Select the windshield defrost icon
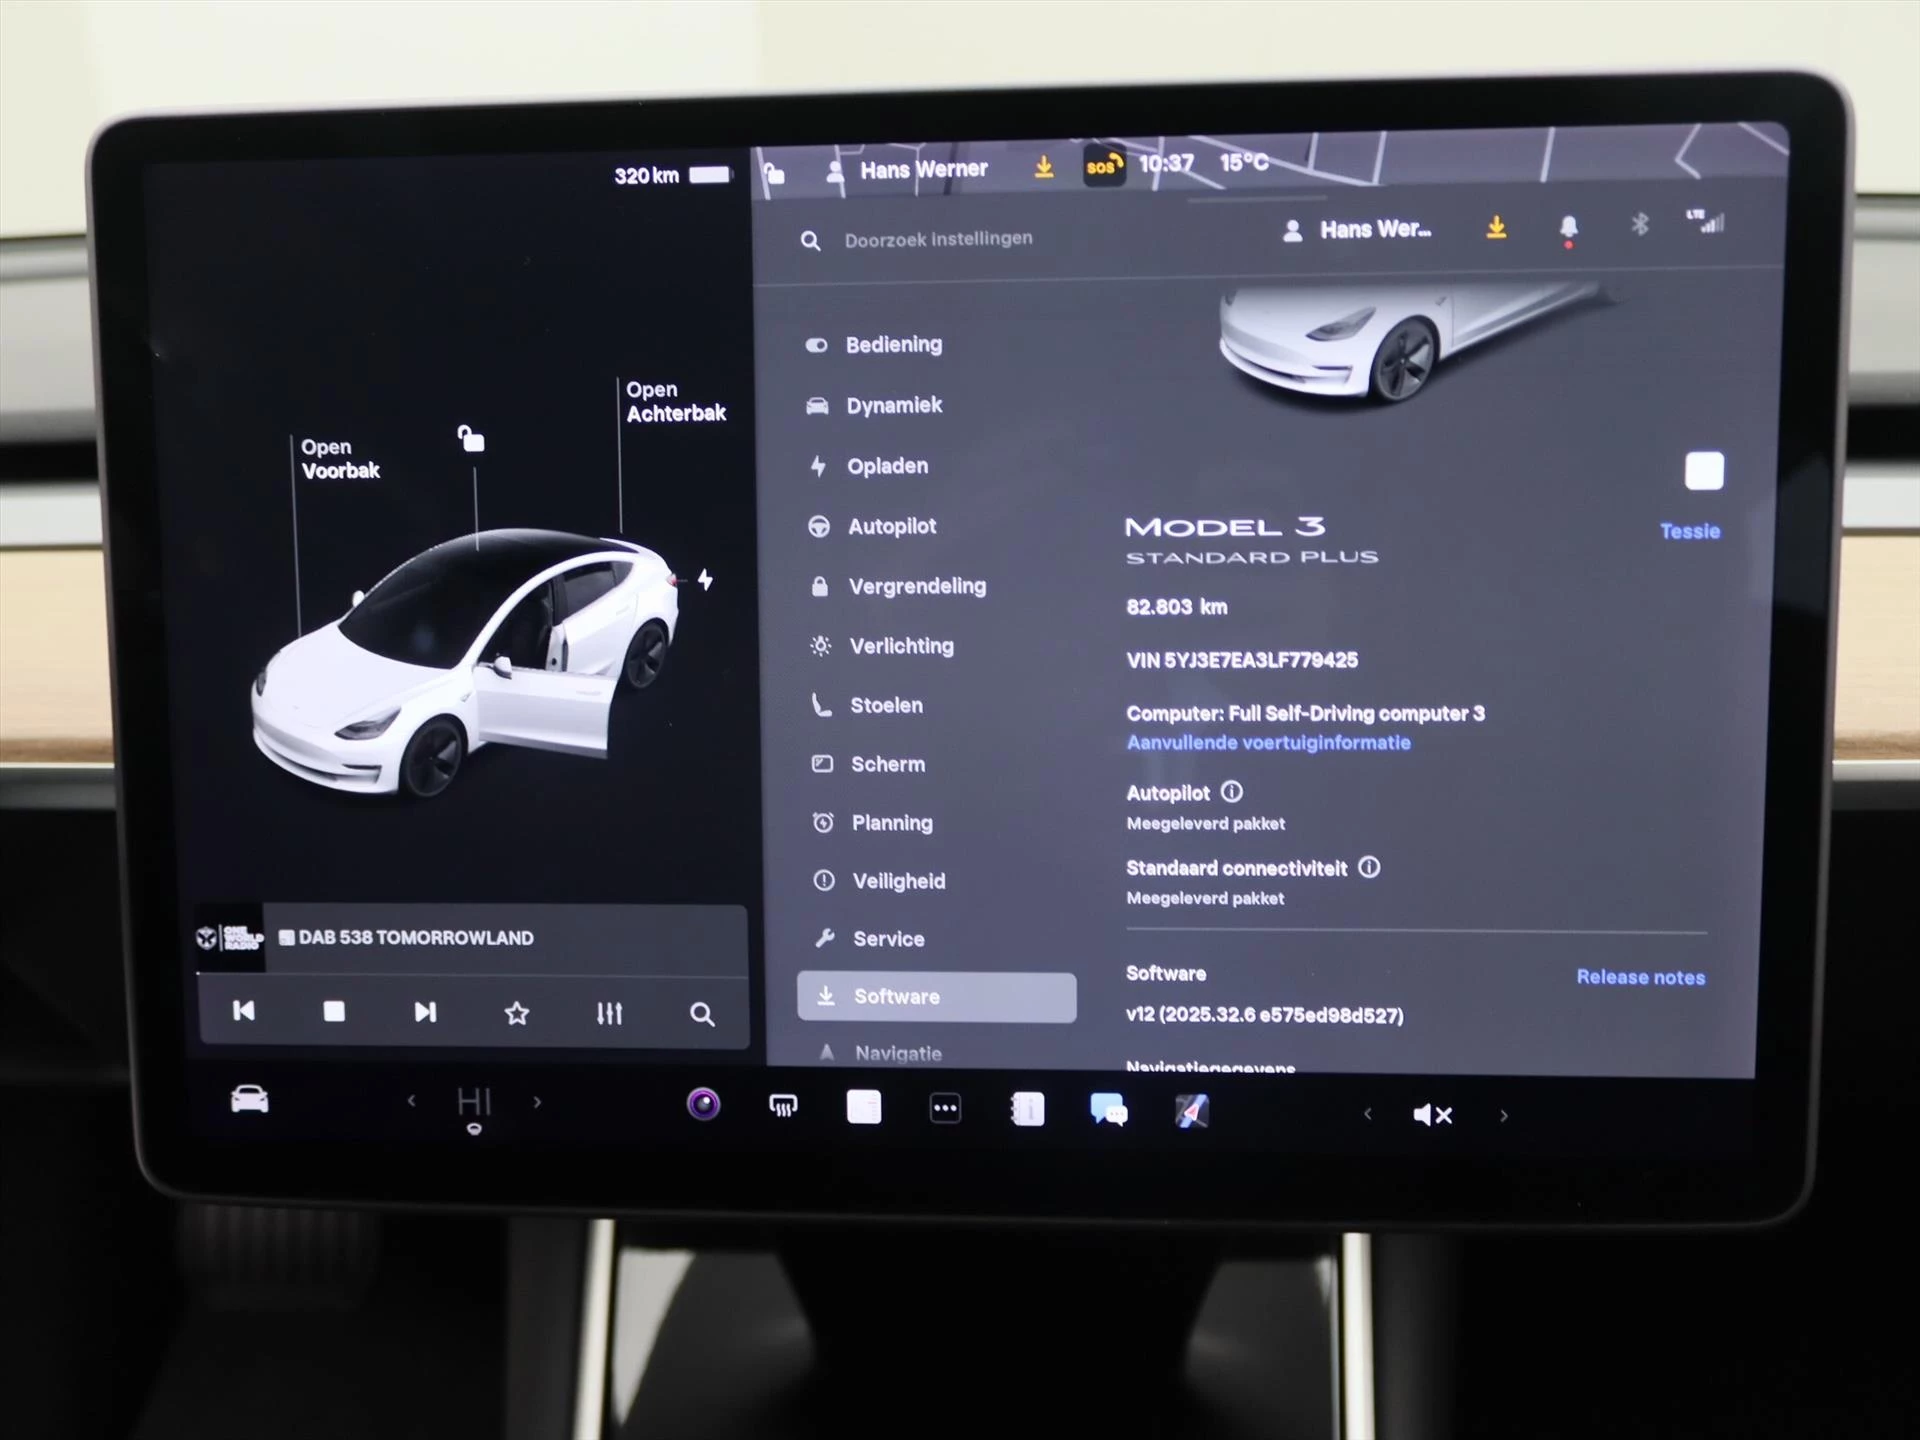The width and height of the screenshot is (1920, 1440). pos(784,1105)
